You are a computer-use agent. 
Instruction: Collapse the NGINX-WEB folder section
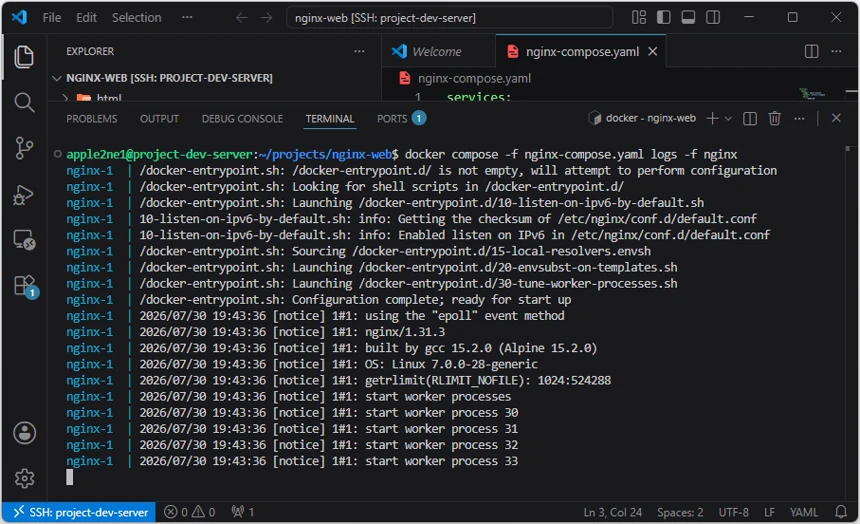(x=169, y=78)
